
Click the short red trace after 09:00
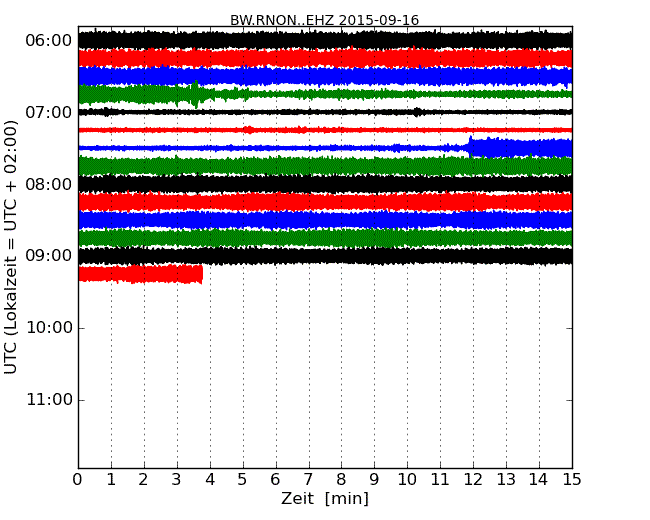coord(141,274)
